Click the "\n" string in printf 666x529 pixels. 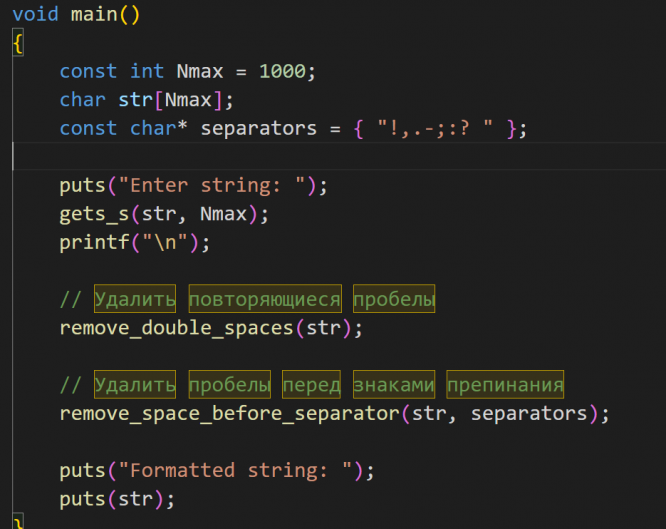coord(165,243)
